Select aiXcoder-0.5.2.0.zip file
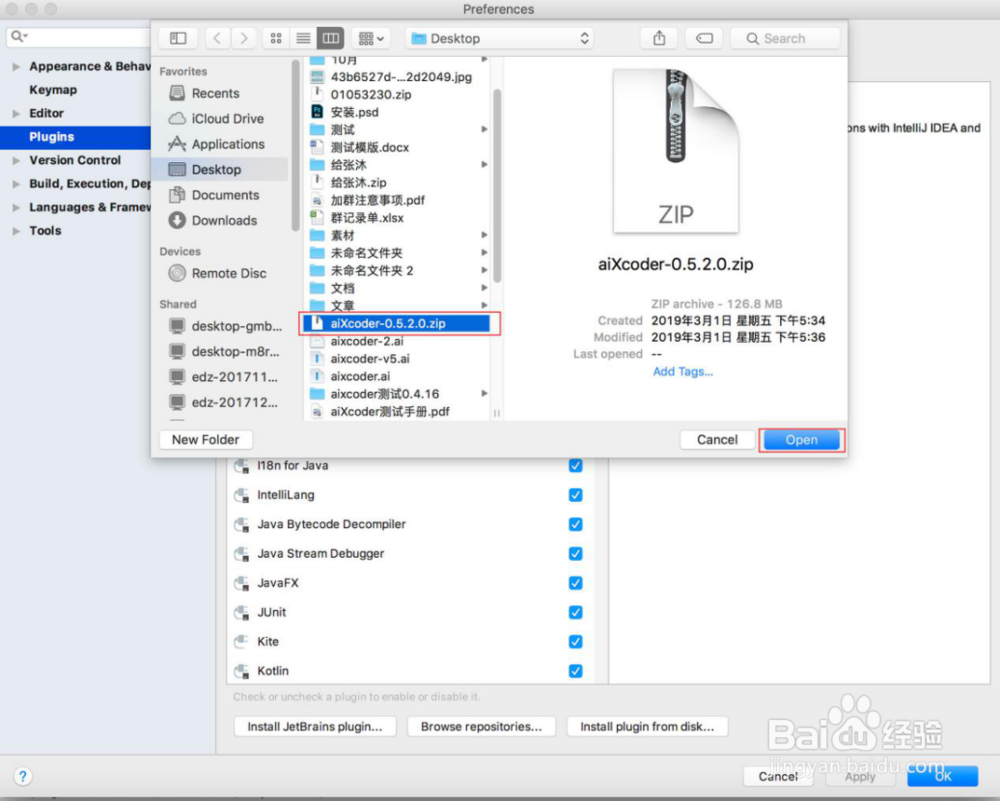Viewport: 1000px width, 801px height. [396, 323]
